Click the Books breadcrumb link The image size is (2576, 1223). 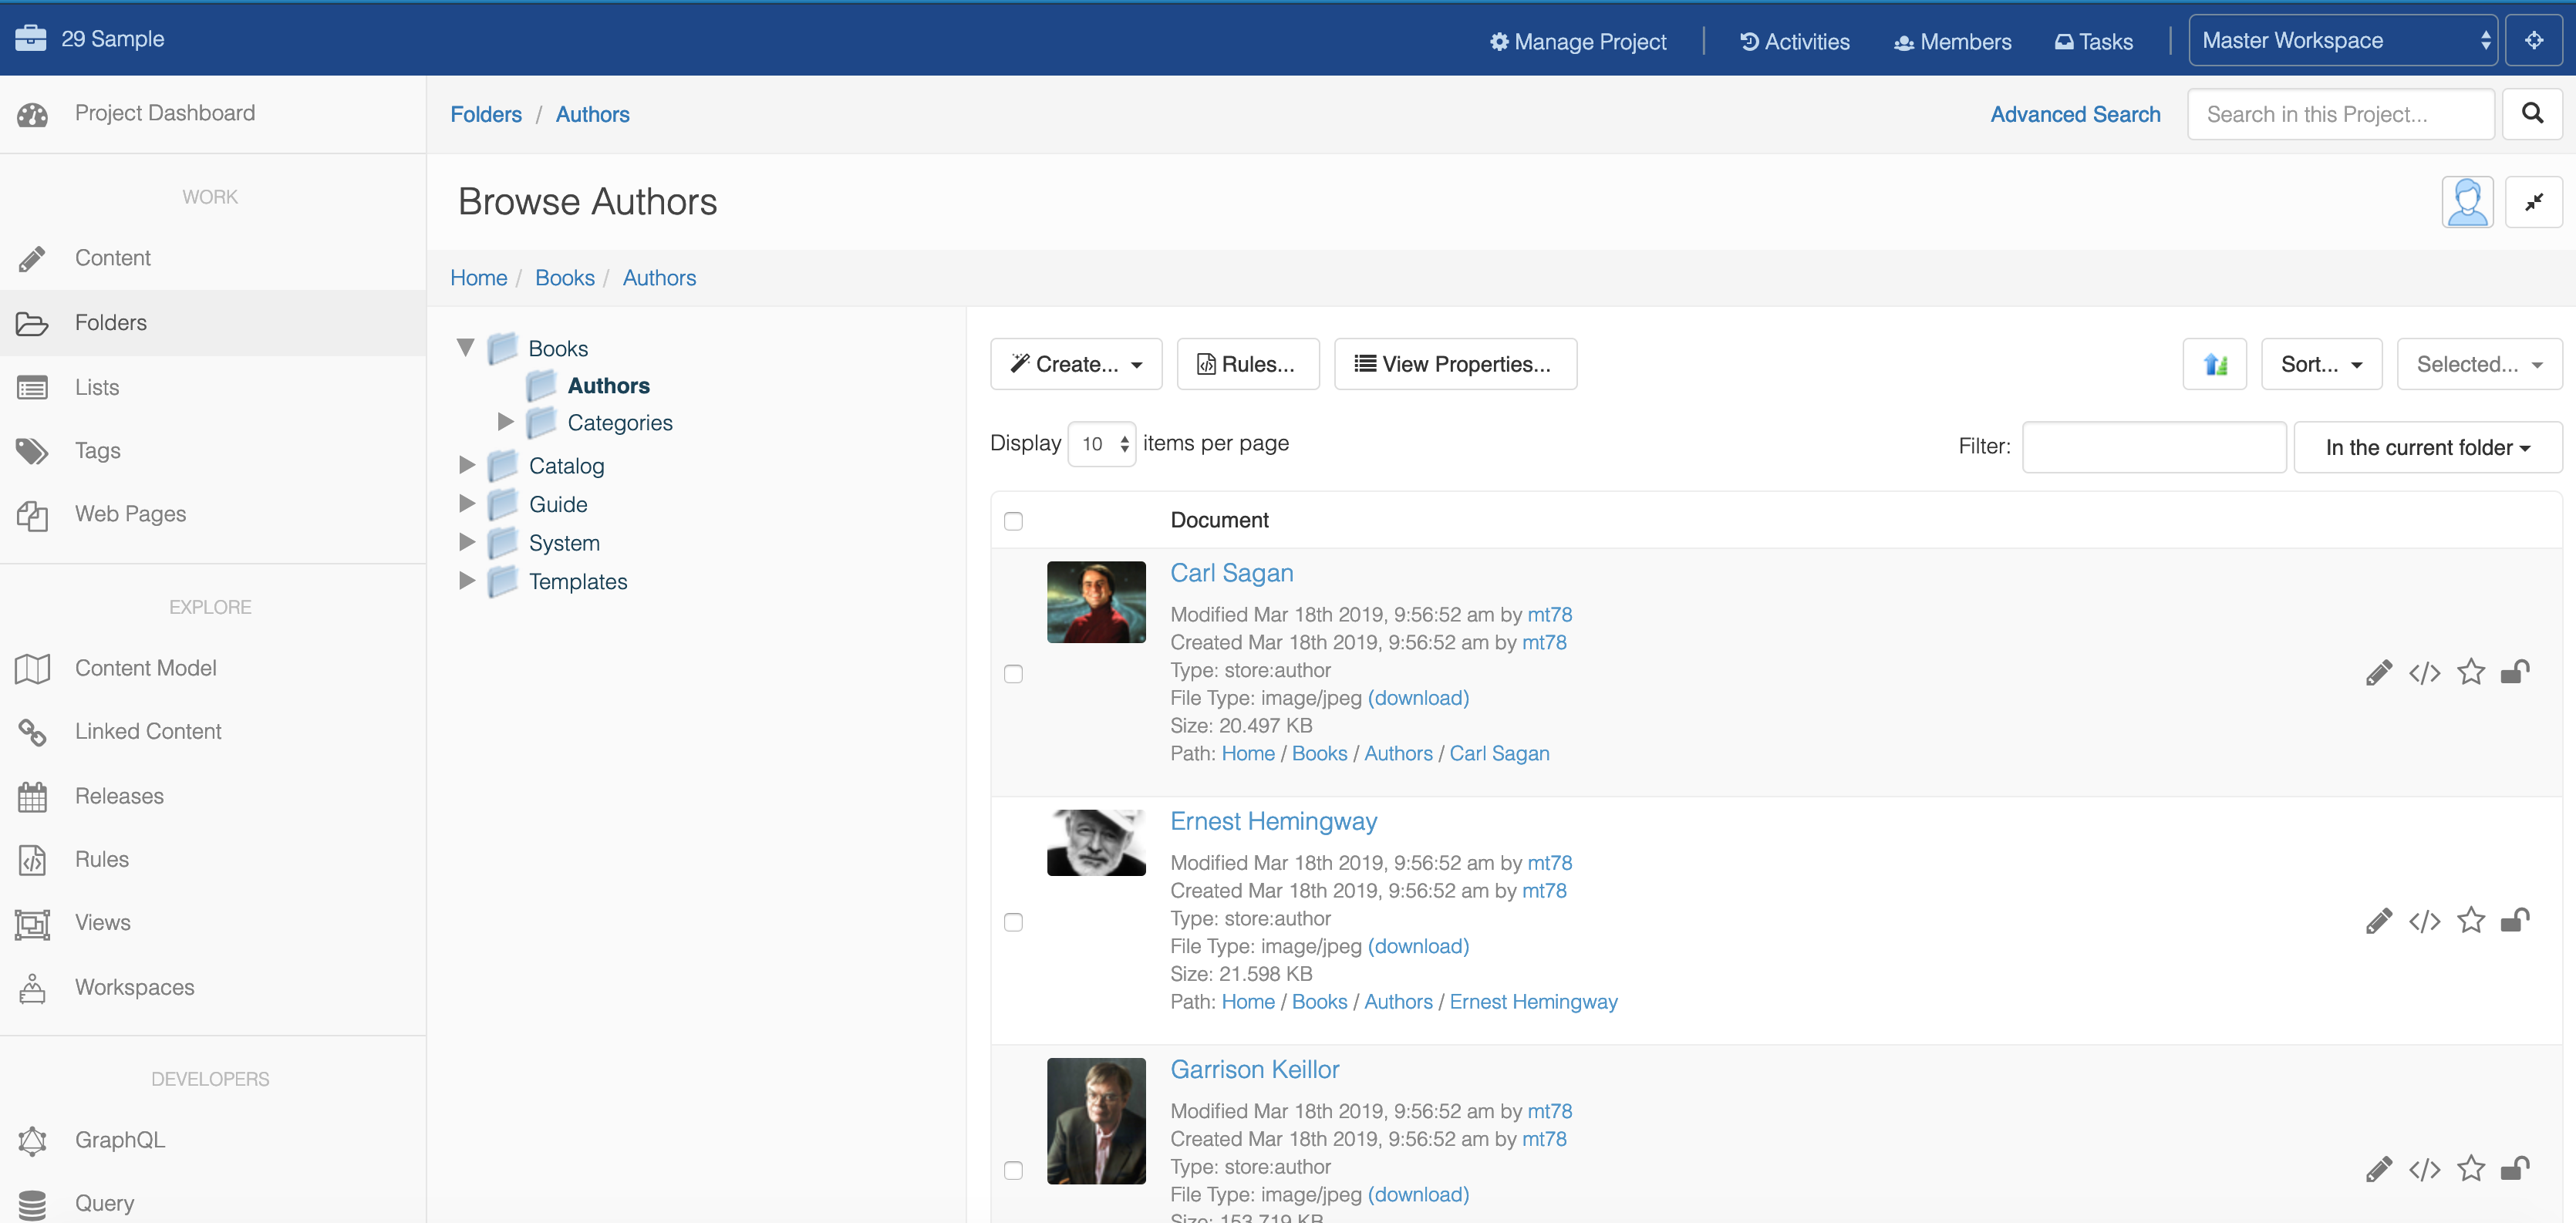point(564,278)
